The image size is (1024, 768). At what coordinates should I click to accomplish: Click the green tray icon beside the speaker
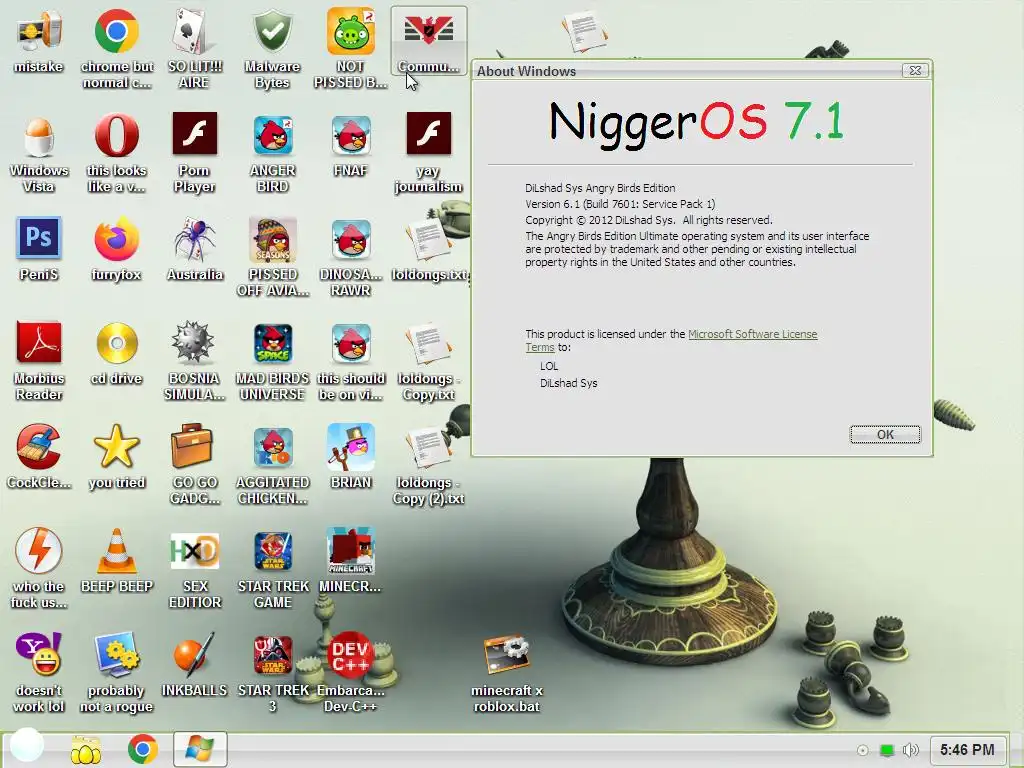pos(887,750)
